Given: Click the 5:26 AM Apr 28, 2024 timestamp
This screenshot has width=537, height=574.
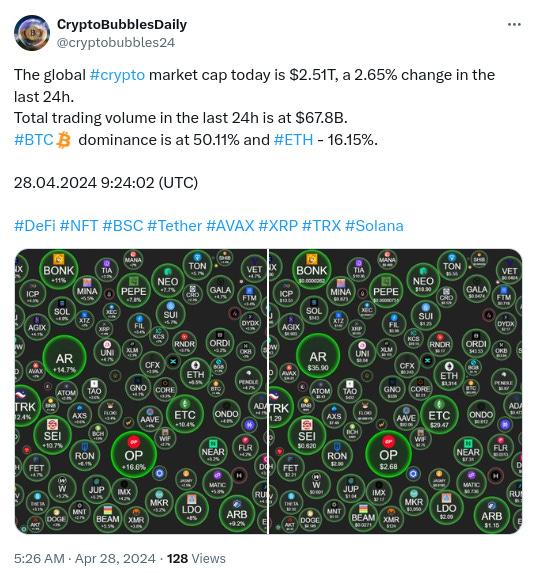Looking at the screenshot, I should coord(85,559).
